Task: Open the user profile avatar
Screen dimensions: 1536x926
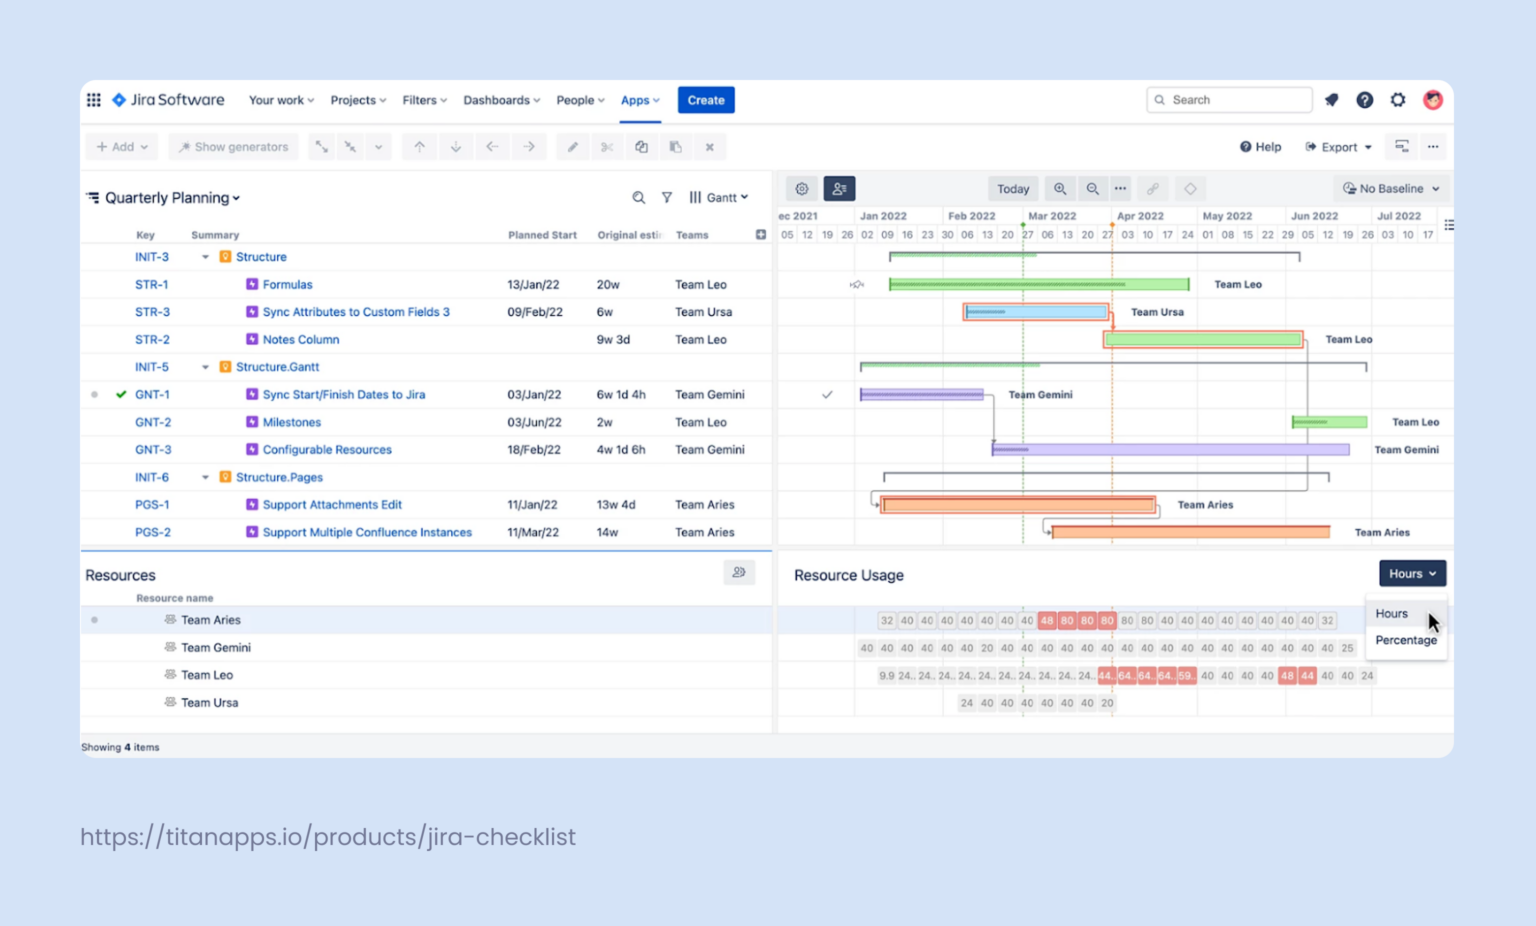Action: click(x=1433, y=100)
